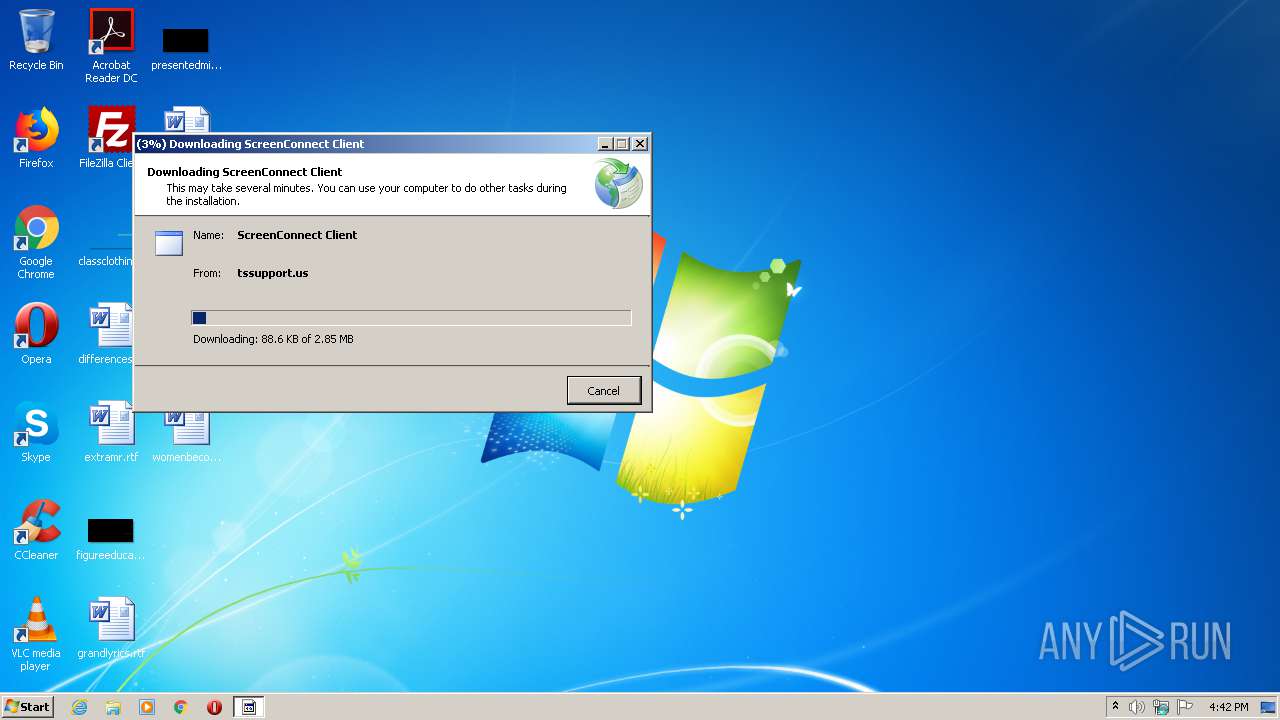Open the Action Center flag icon
Viewport: 1280px width, 720px height.
pos(1185,707)
